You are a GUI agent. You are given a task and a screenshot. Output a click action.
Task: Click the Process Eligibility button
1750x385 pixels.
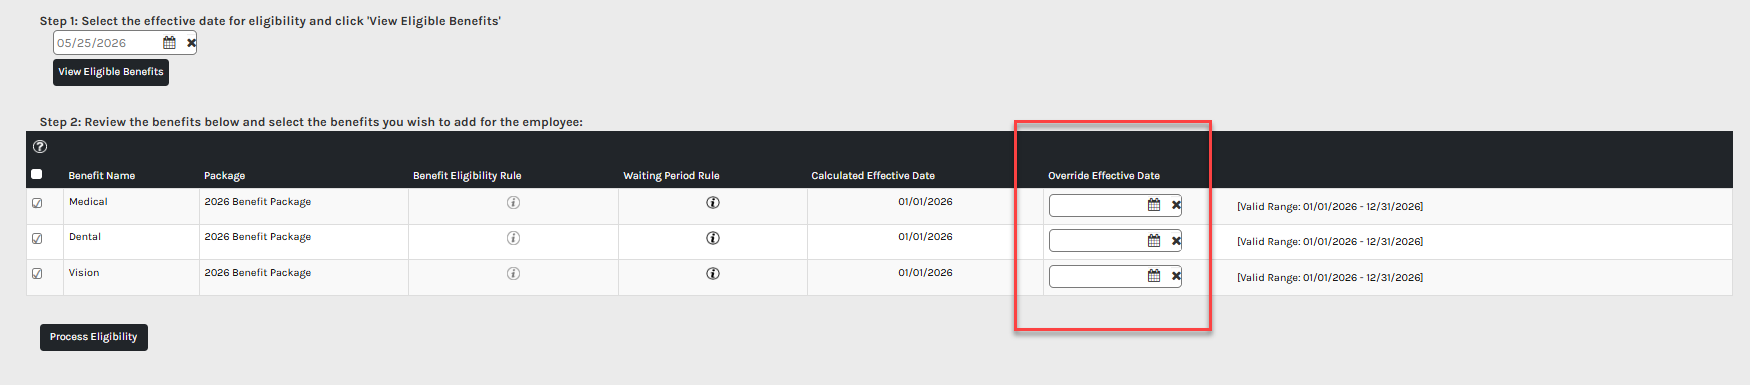tap(94, 337)
